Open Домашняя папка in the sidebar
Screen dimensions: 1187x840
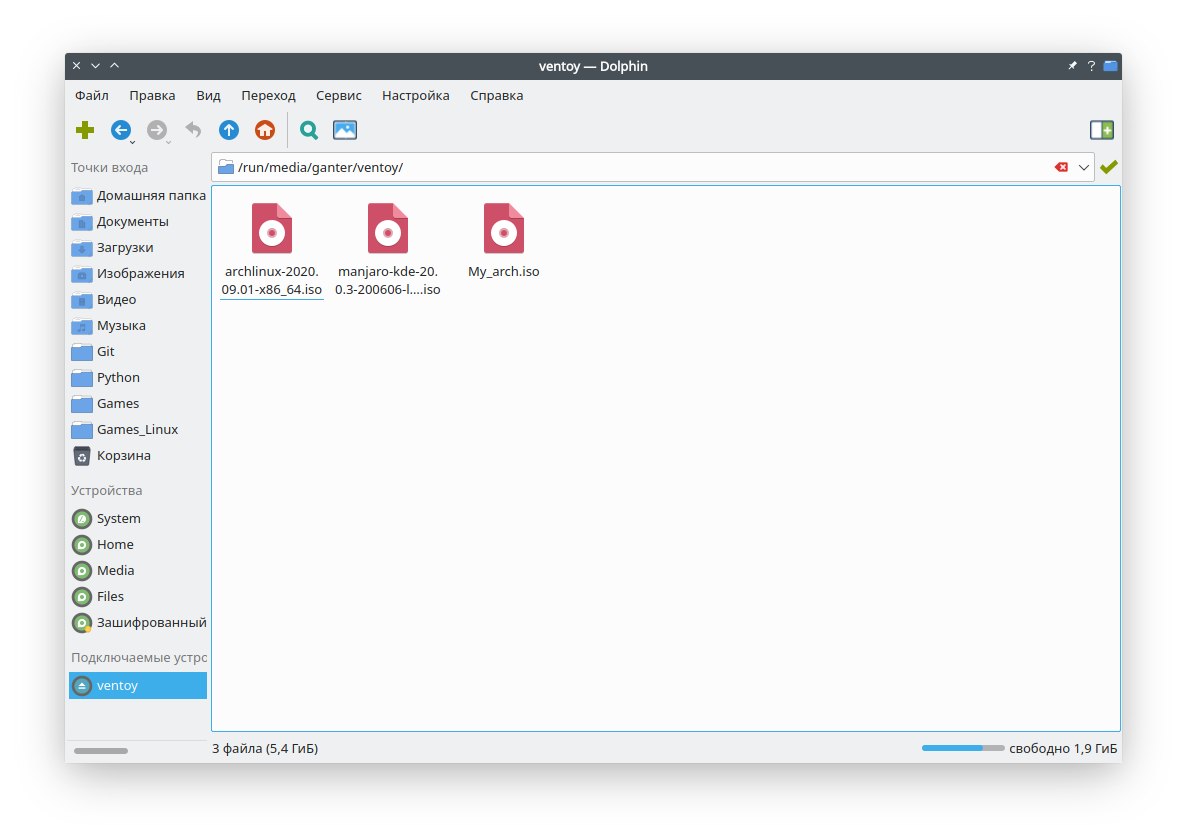click(x=138, y=195)
